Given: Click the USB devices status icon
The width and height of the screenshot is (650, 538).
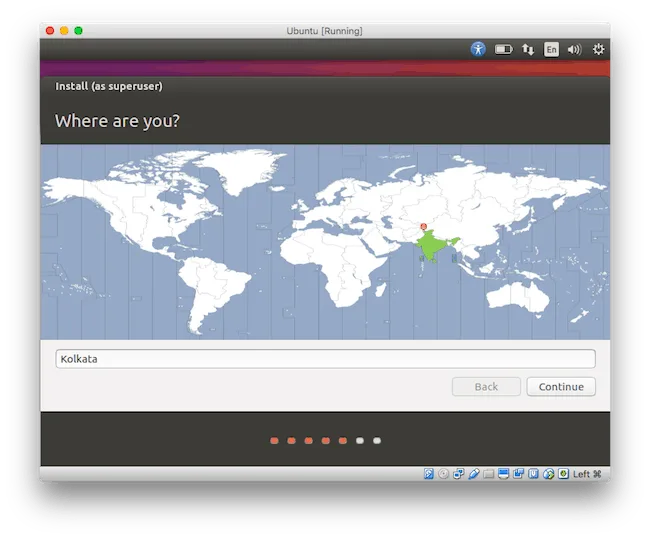Looking at the screenshot, I should pos(473,474).
